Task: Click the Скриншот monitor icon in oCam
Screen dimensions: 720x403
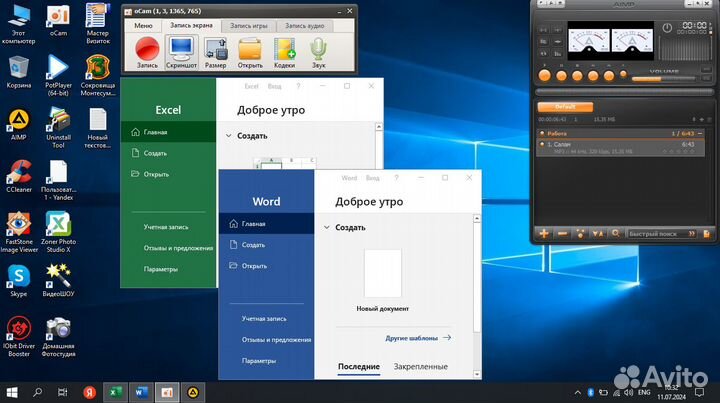Action: click(x=181, y=49)
